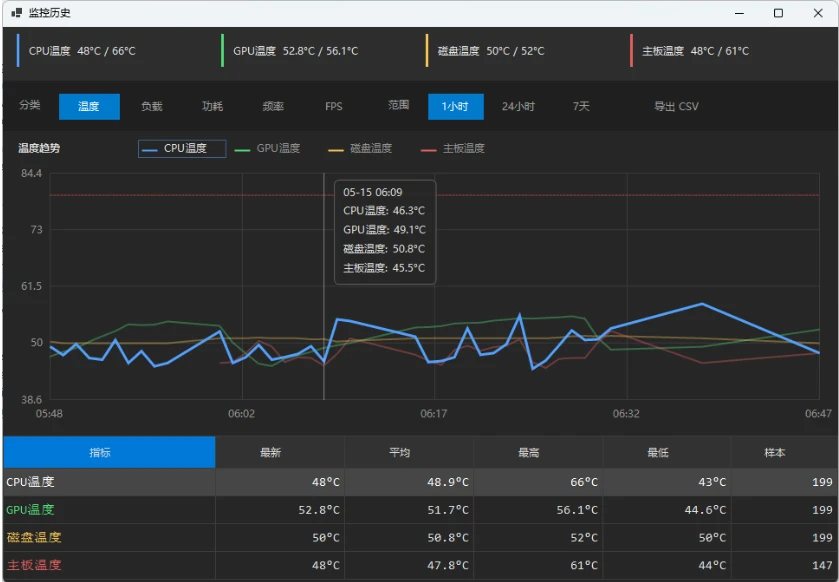The width and height of the screenshot is (839, 582).
Task: Open the 功耗 category tab
Action: click(212, 106)
